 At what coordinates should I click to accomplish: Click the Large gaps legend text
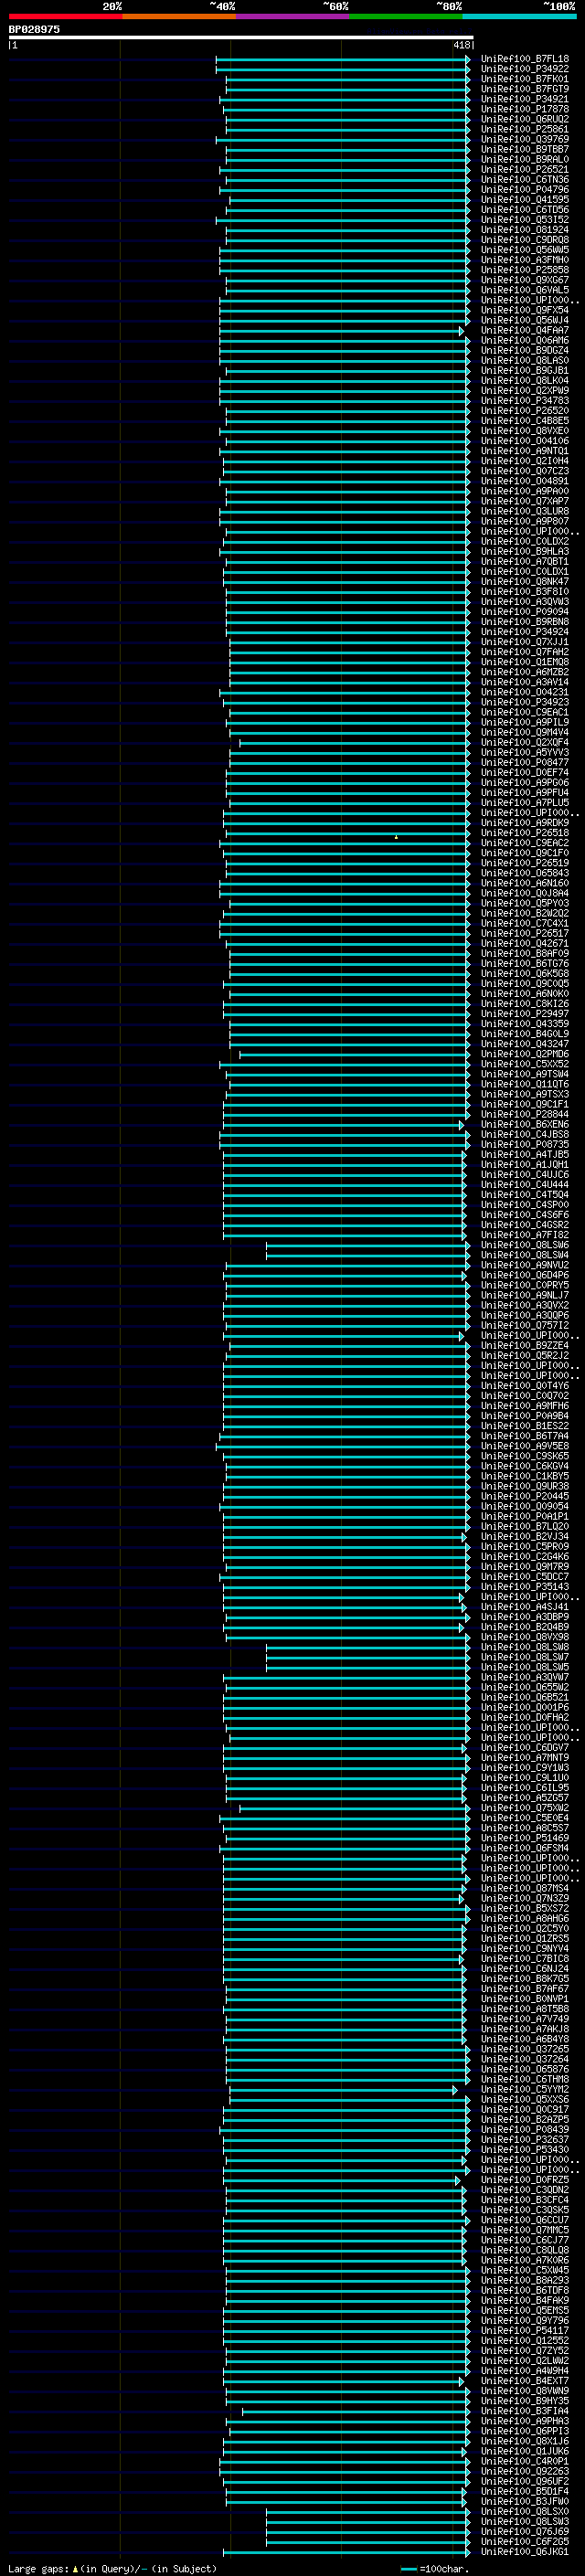coord(112,2568)
